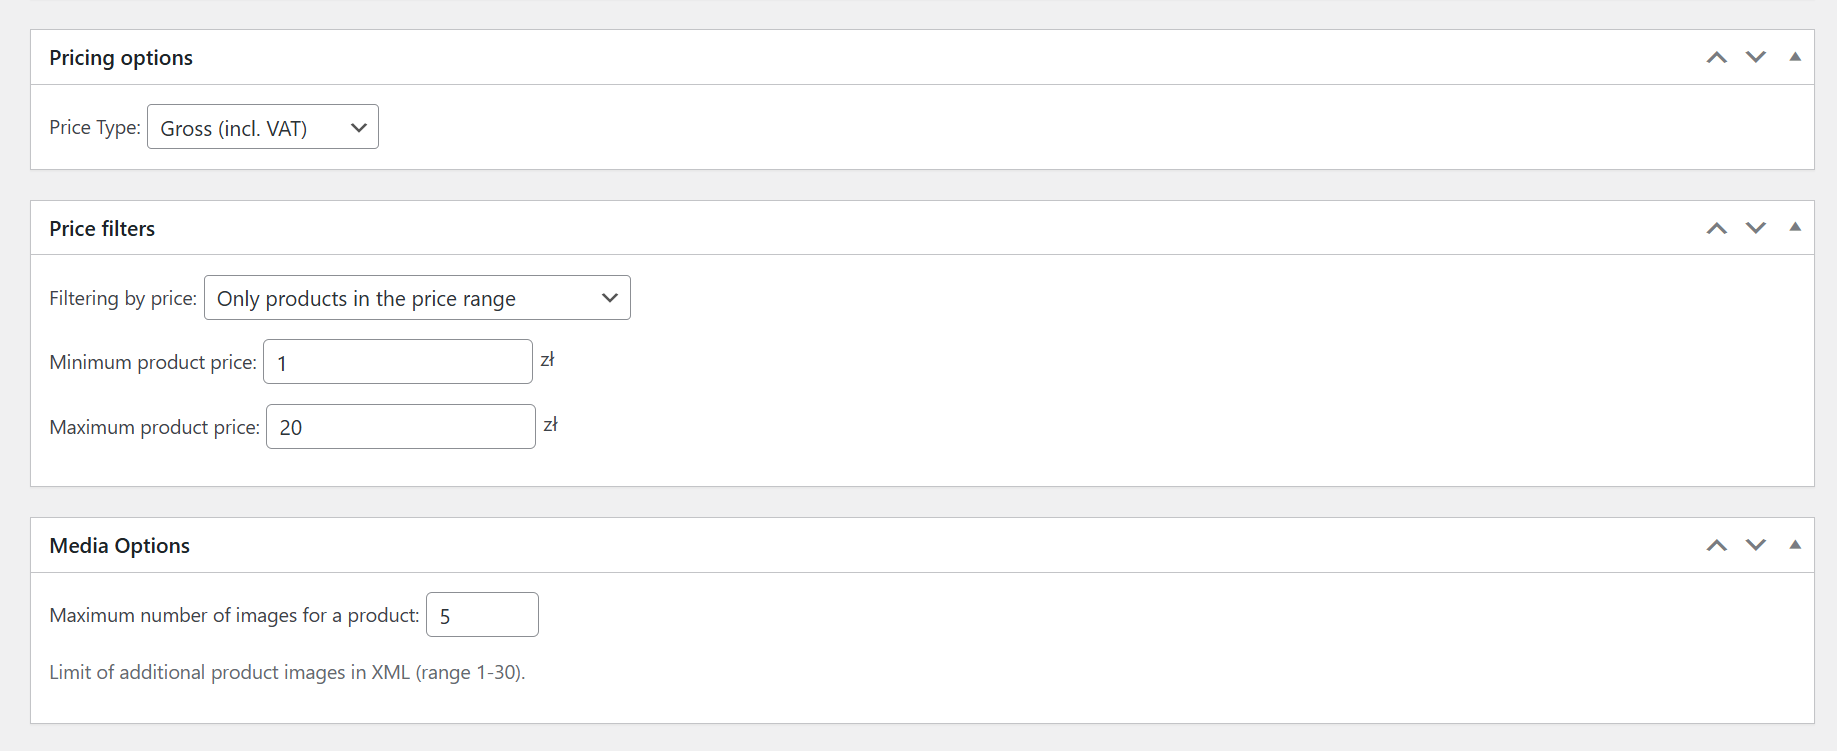Screen dimensions: 1837x751
Task: Click the Filtering by price label
Action: pos(122,298)
